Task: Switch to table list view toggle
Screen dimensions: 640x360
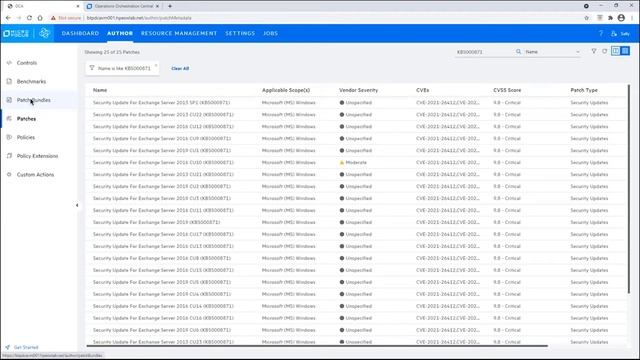Action: pyautogui.click(x=625, y=51)
